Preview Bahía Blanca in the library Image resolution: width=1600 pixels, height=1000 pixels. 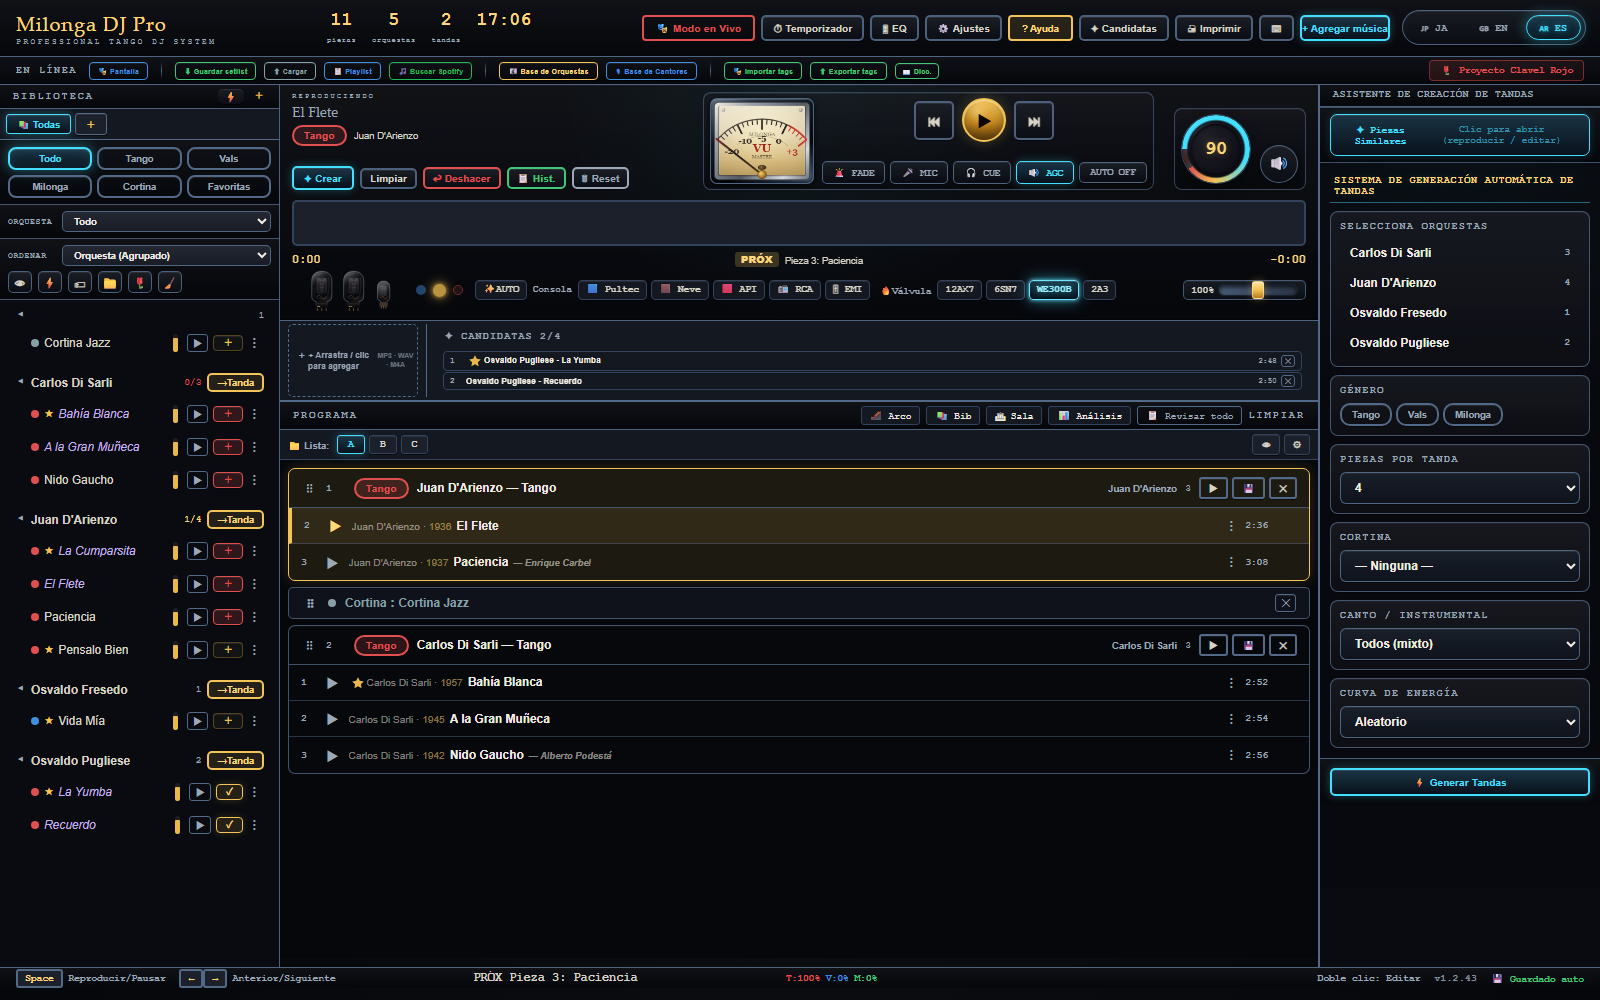pos(198,414)
